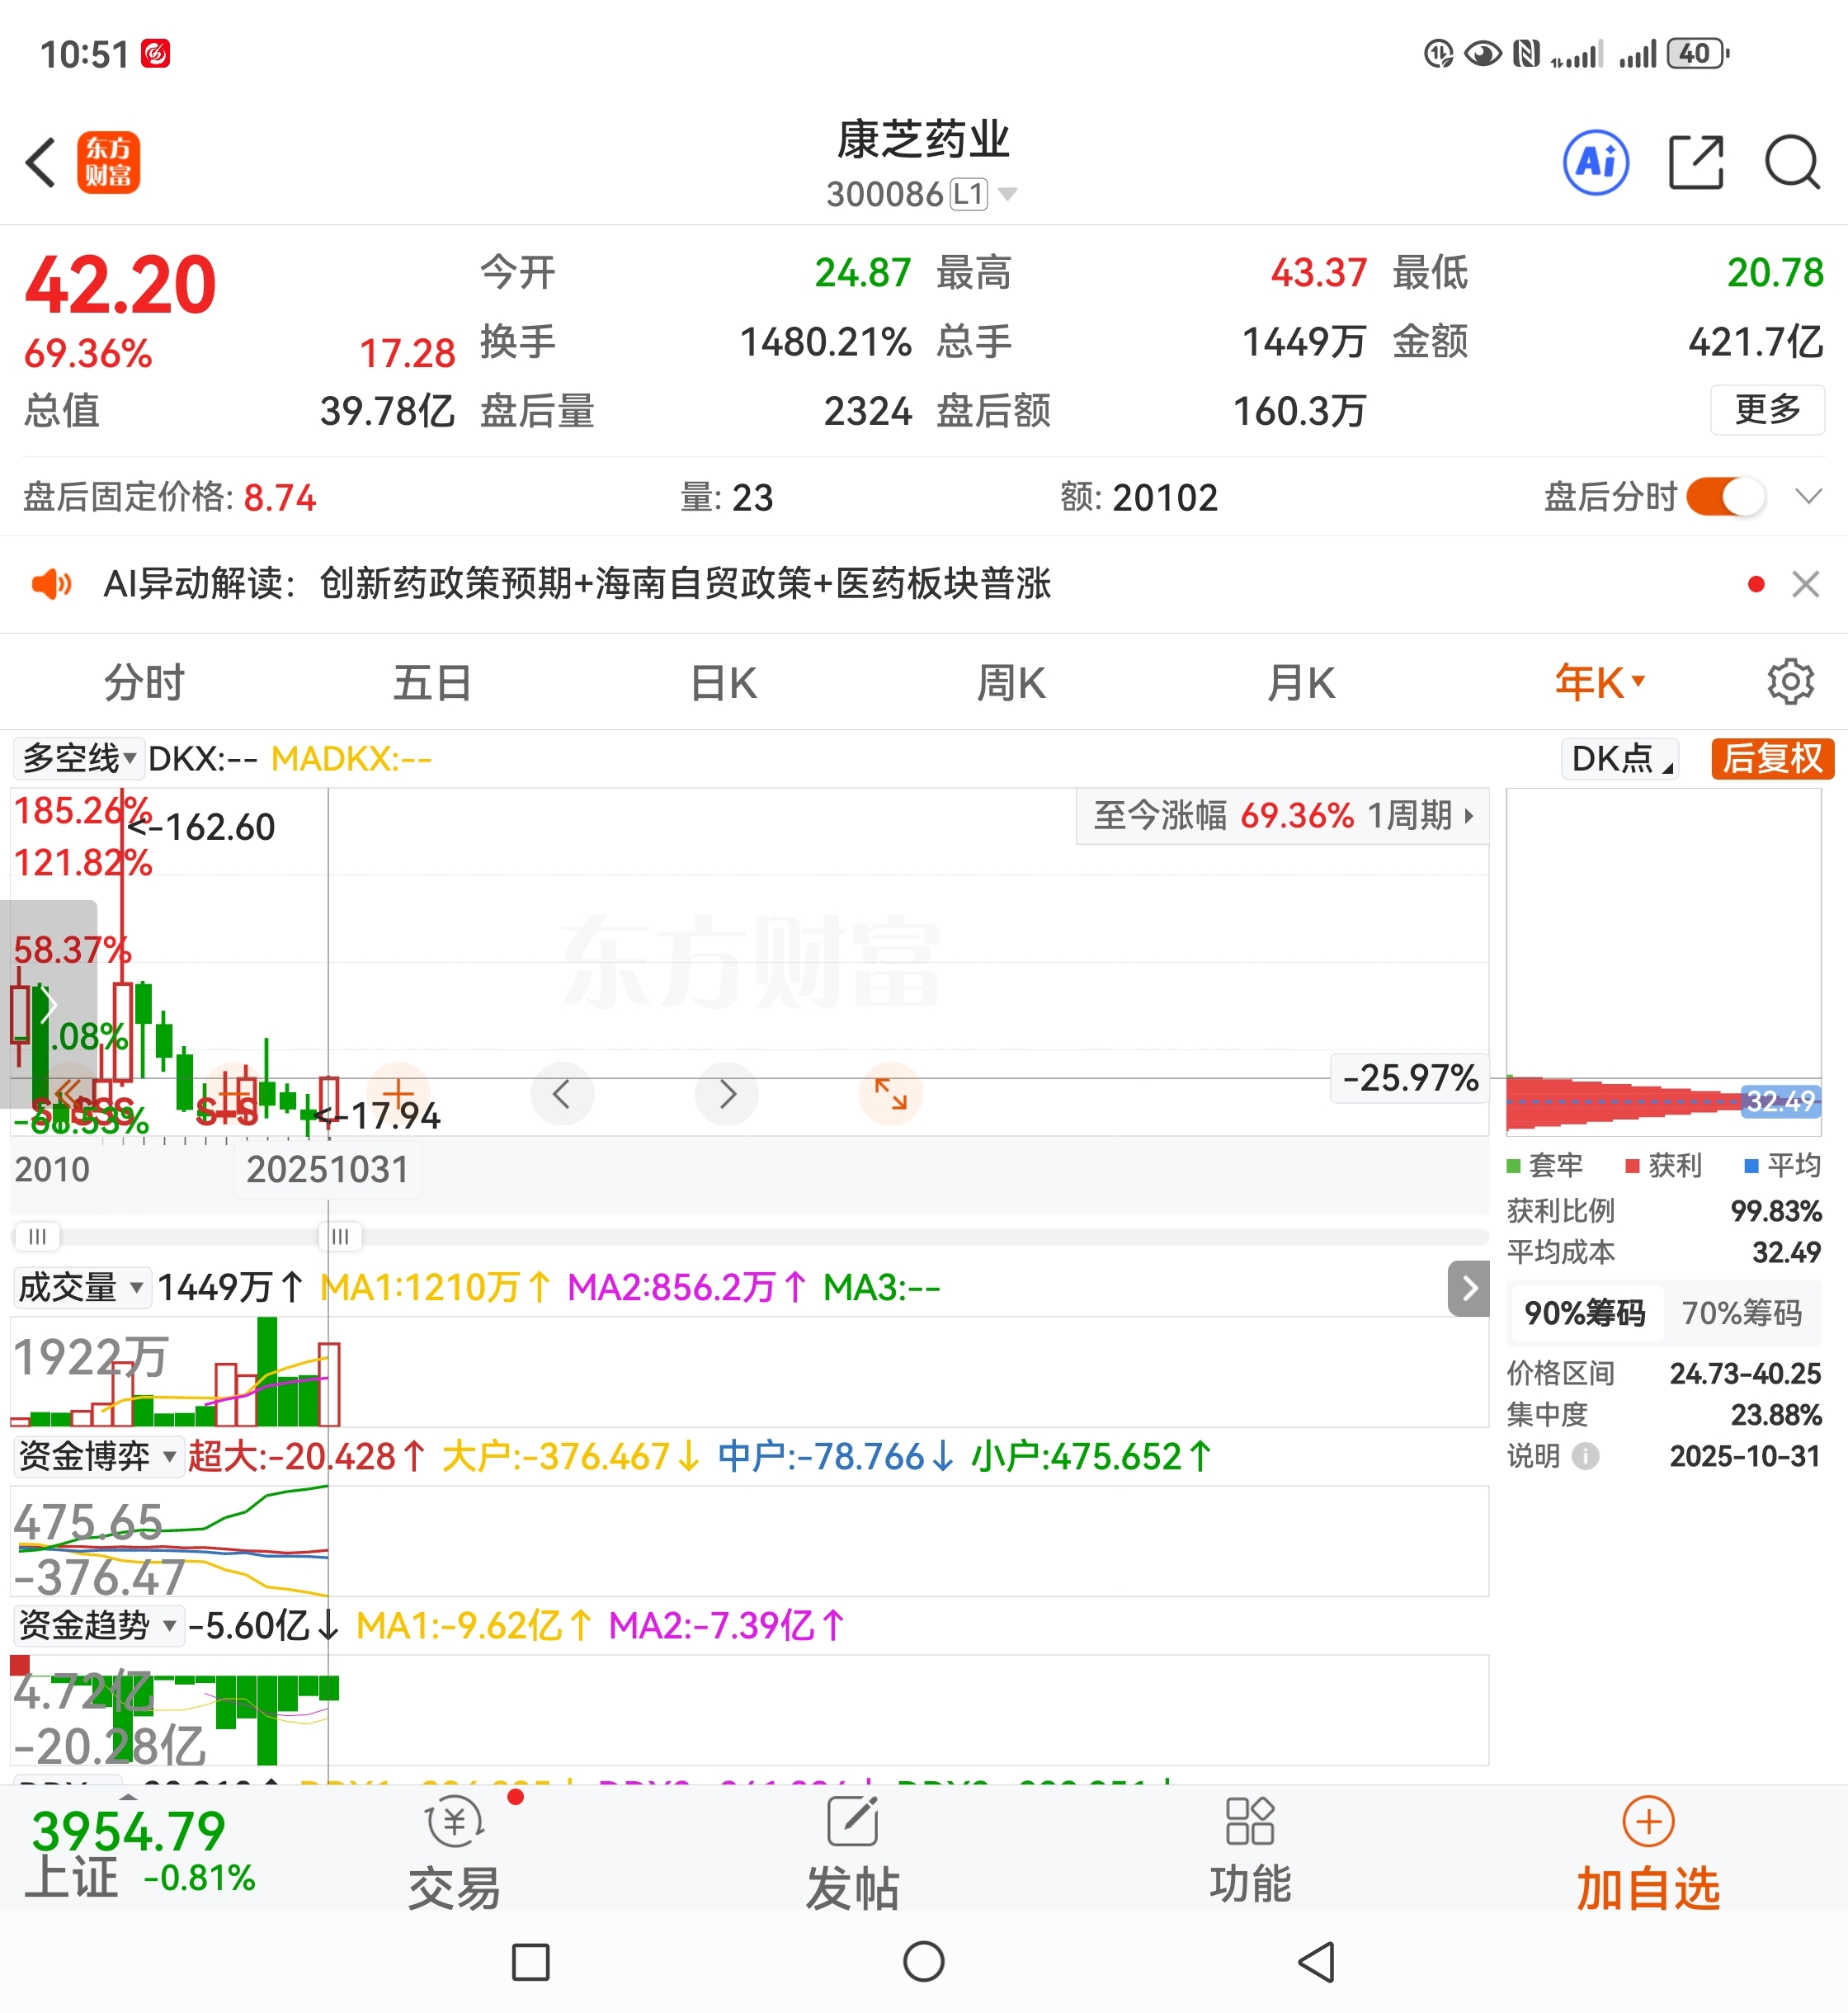Tap the fullscreen expand chart icon

tap(890, 1093)
